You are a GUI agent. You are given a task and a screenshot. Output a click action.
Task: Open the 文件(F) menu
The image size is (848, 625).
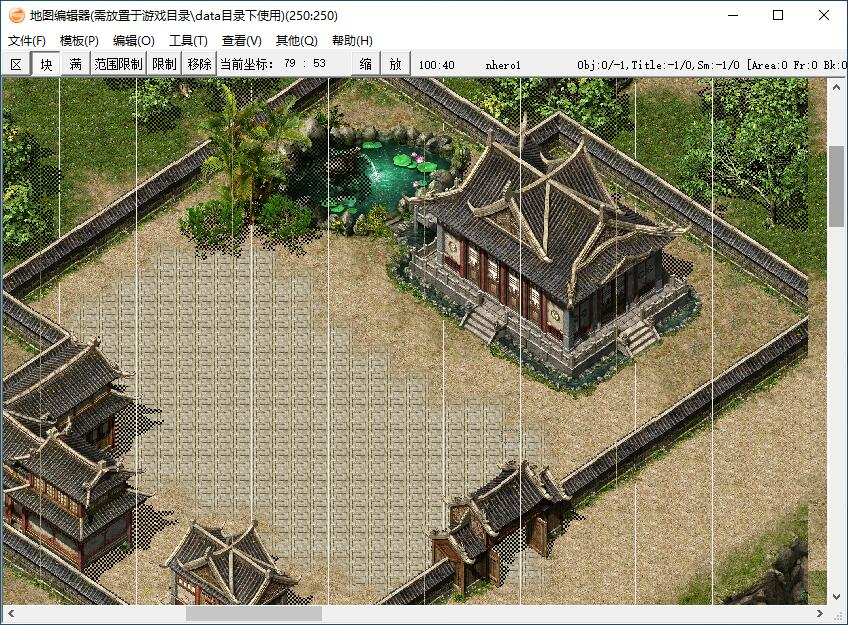coord(27,41)
